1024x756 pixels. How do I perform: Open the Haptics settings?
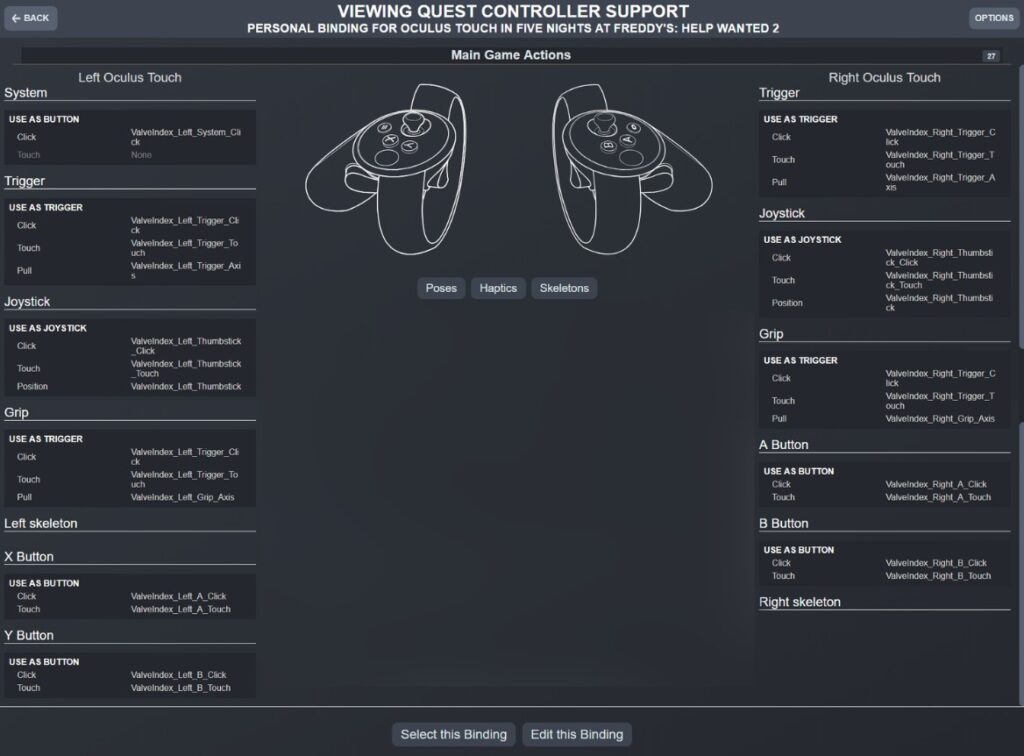[x=498, y=288]
